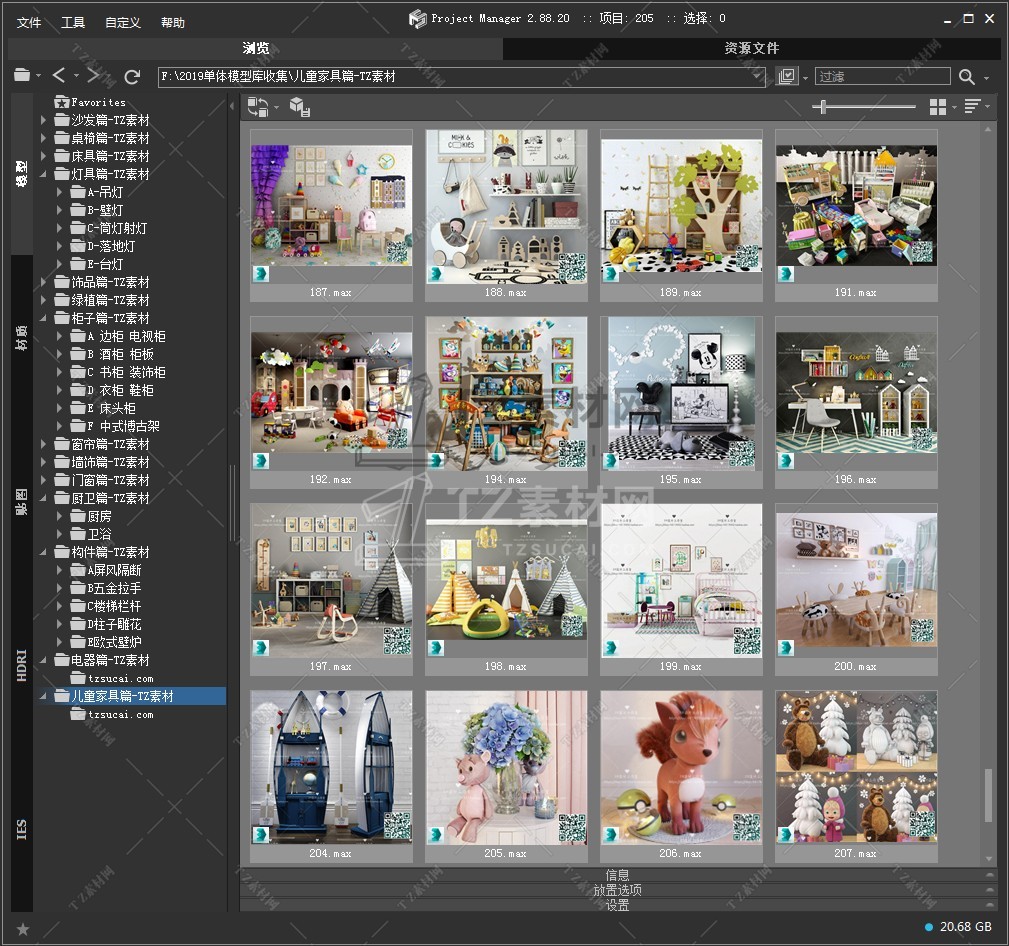Expand the 设置 panel bar
This screenshot has width=1009, height=946.
(x=617, y=905)
